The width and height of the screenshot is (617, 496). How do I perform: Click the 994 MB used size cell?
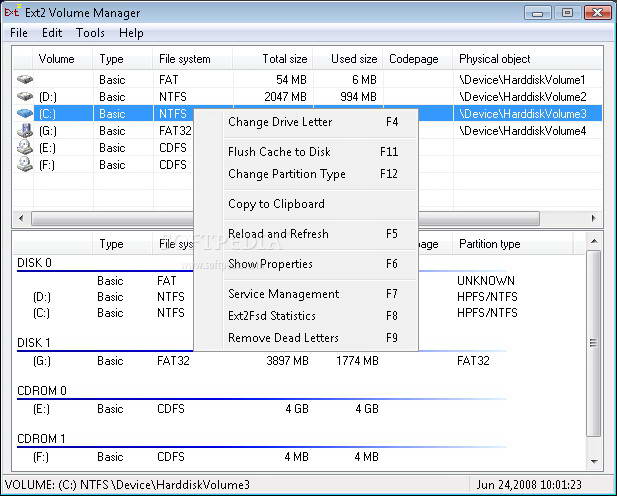tap(358, 97)
